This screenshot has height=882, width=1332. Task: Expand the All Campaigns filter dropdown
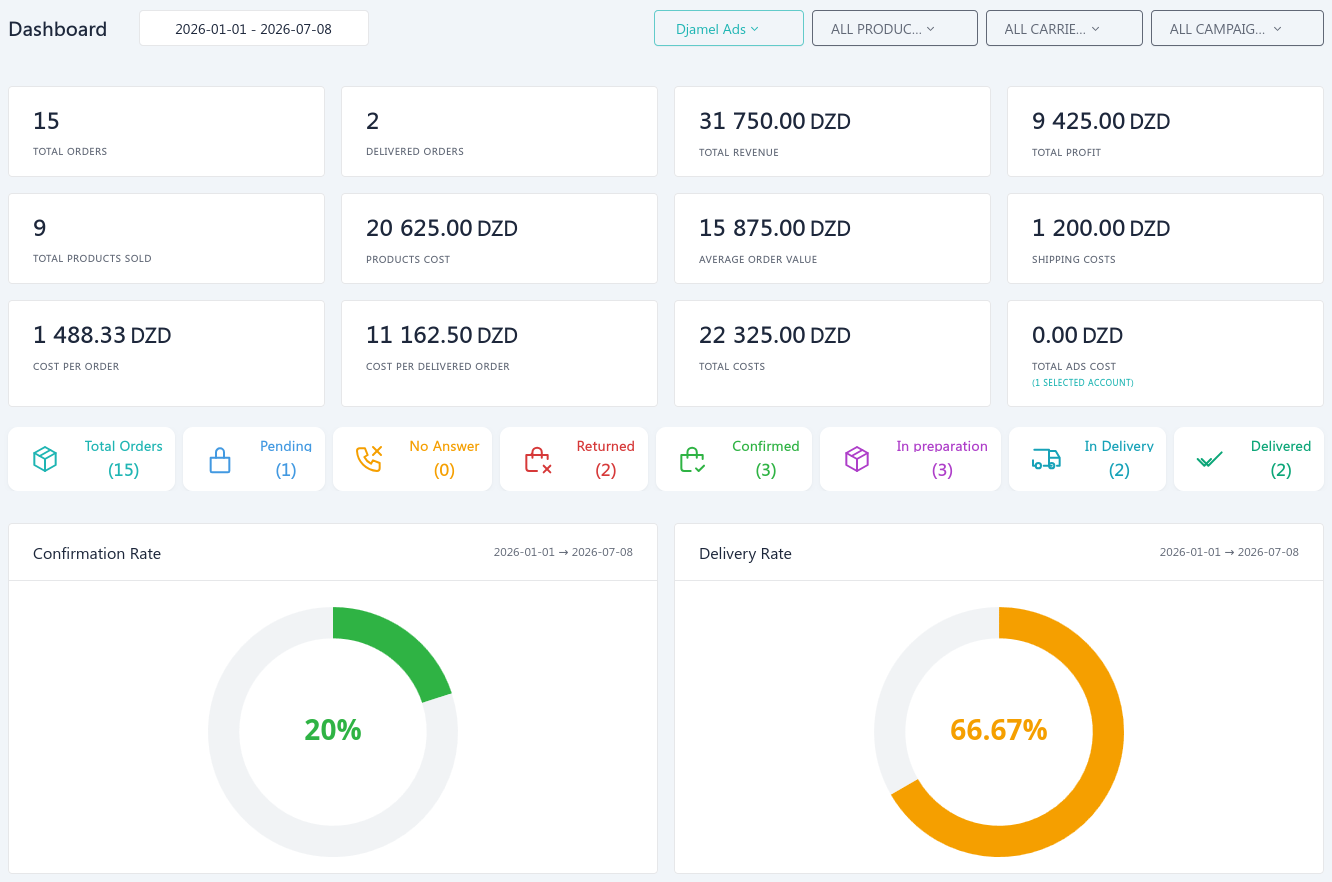pyautogui.click(x=1237, y=29)
